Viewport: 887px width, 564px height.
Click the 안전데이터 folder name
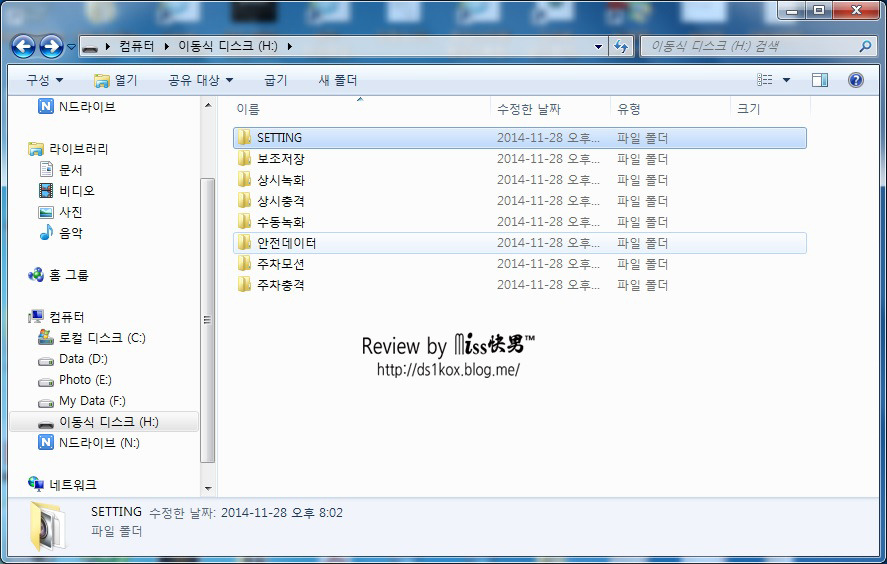286,243
